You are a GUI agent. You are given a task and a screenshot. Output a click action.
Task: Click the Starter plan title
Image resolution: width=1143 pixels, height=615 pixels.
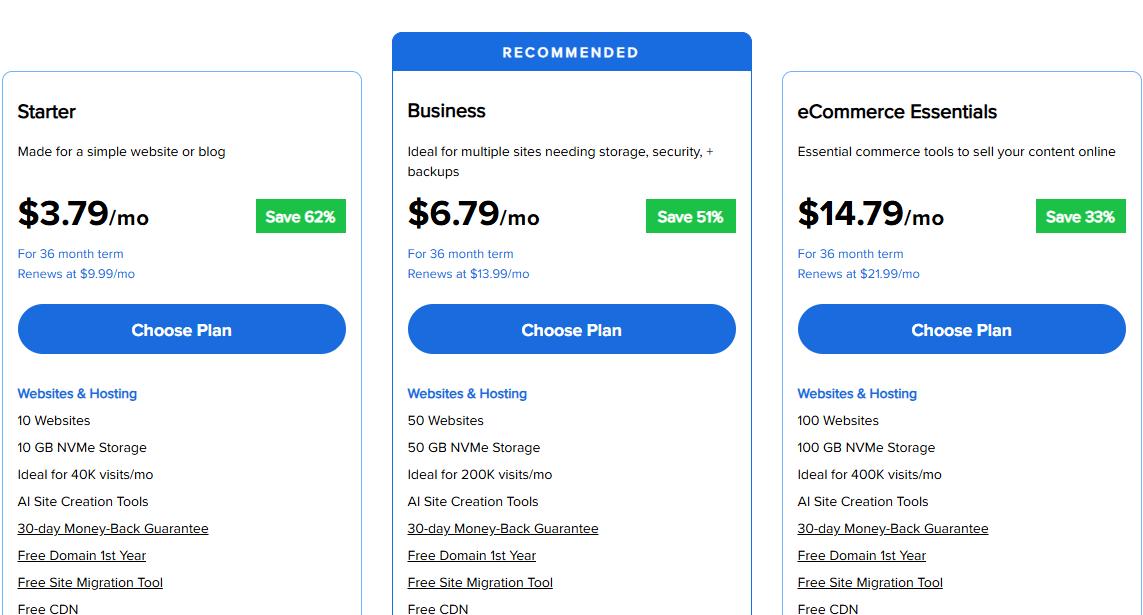pyautogui.click(x=47, y=112)
